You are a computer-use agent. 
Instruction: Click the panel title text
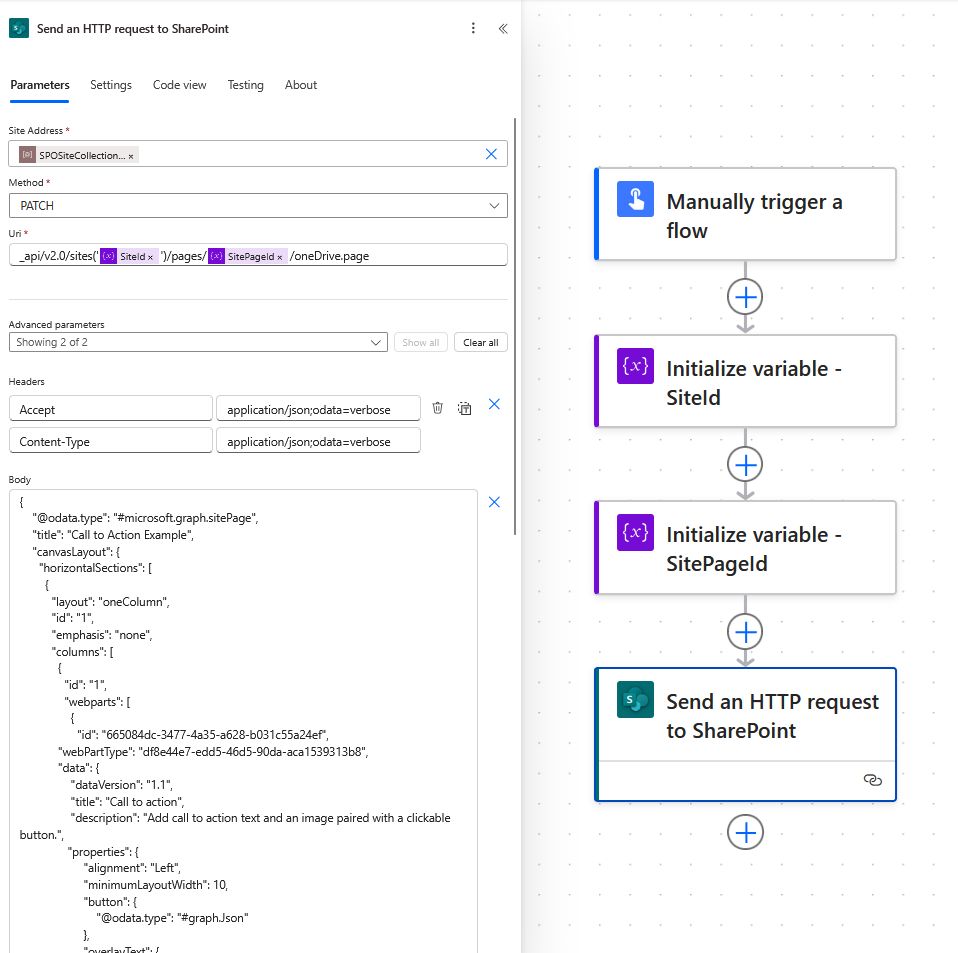point(133,29)
